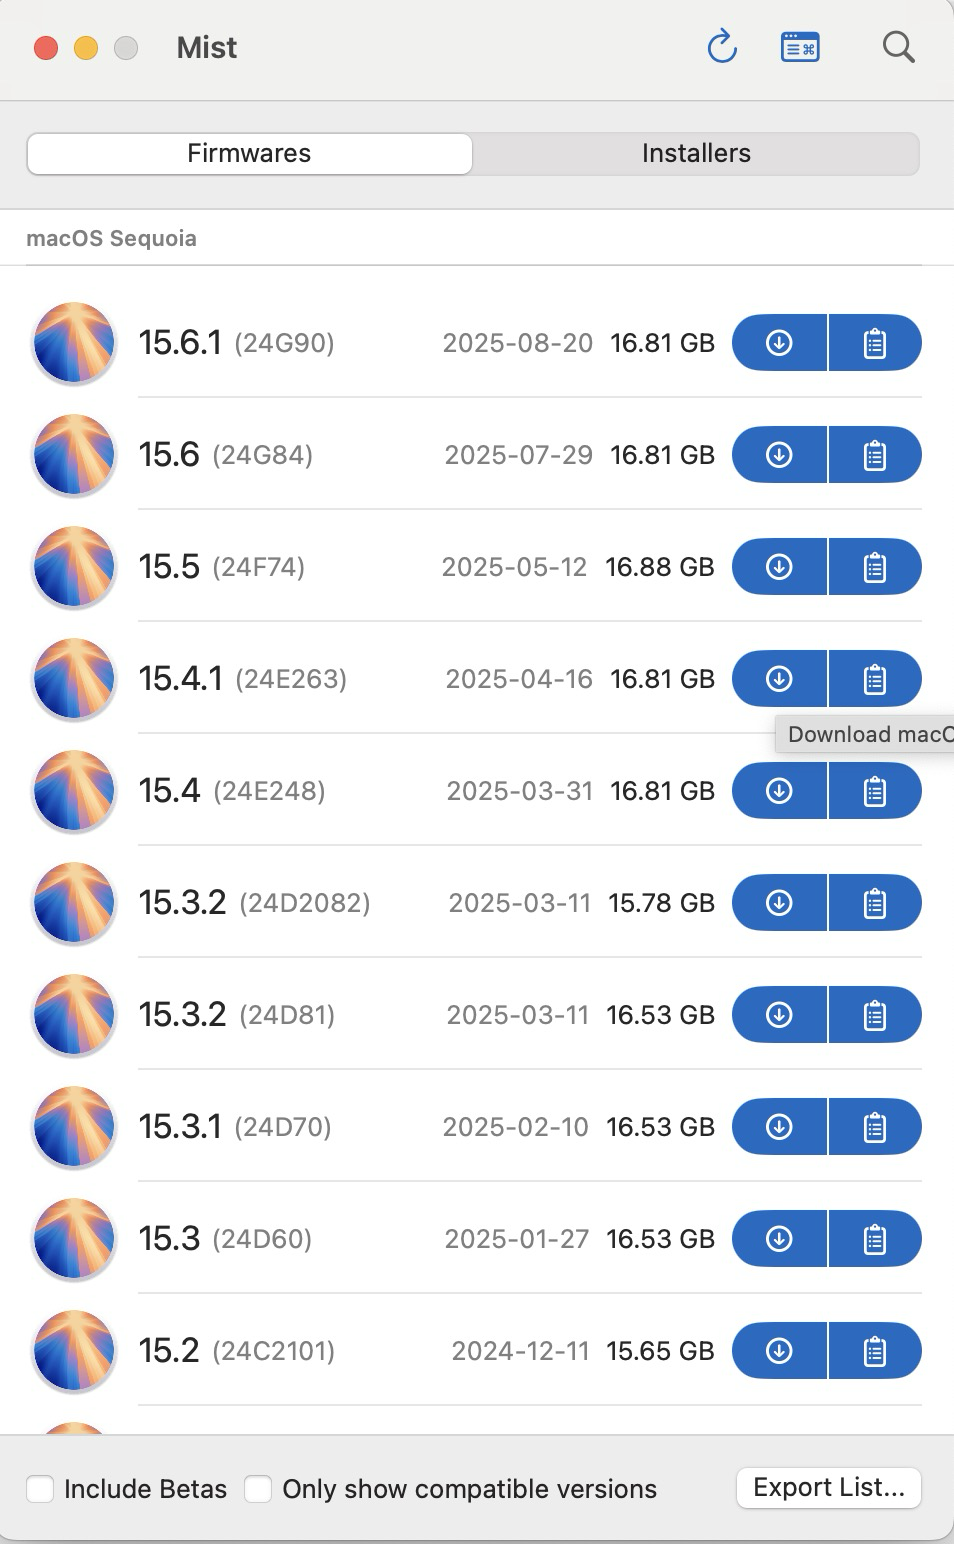
Task: Click the Mist window title
Action: (x=207, y=47)
